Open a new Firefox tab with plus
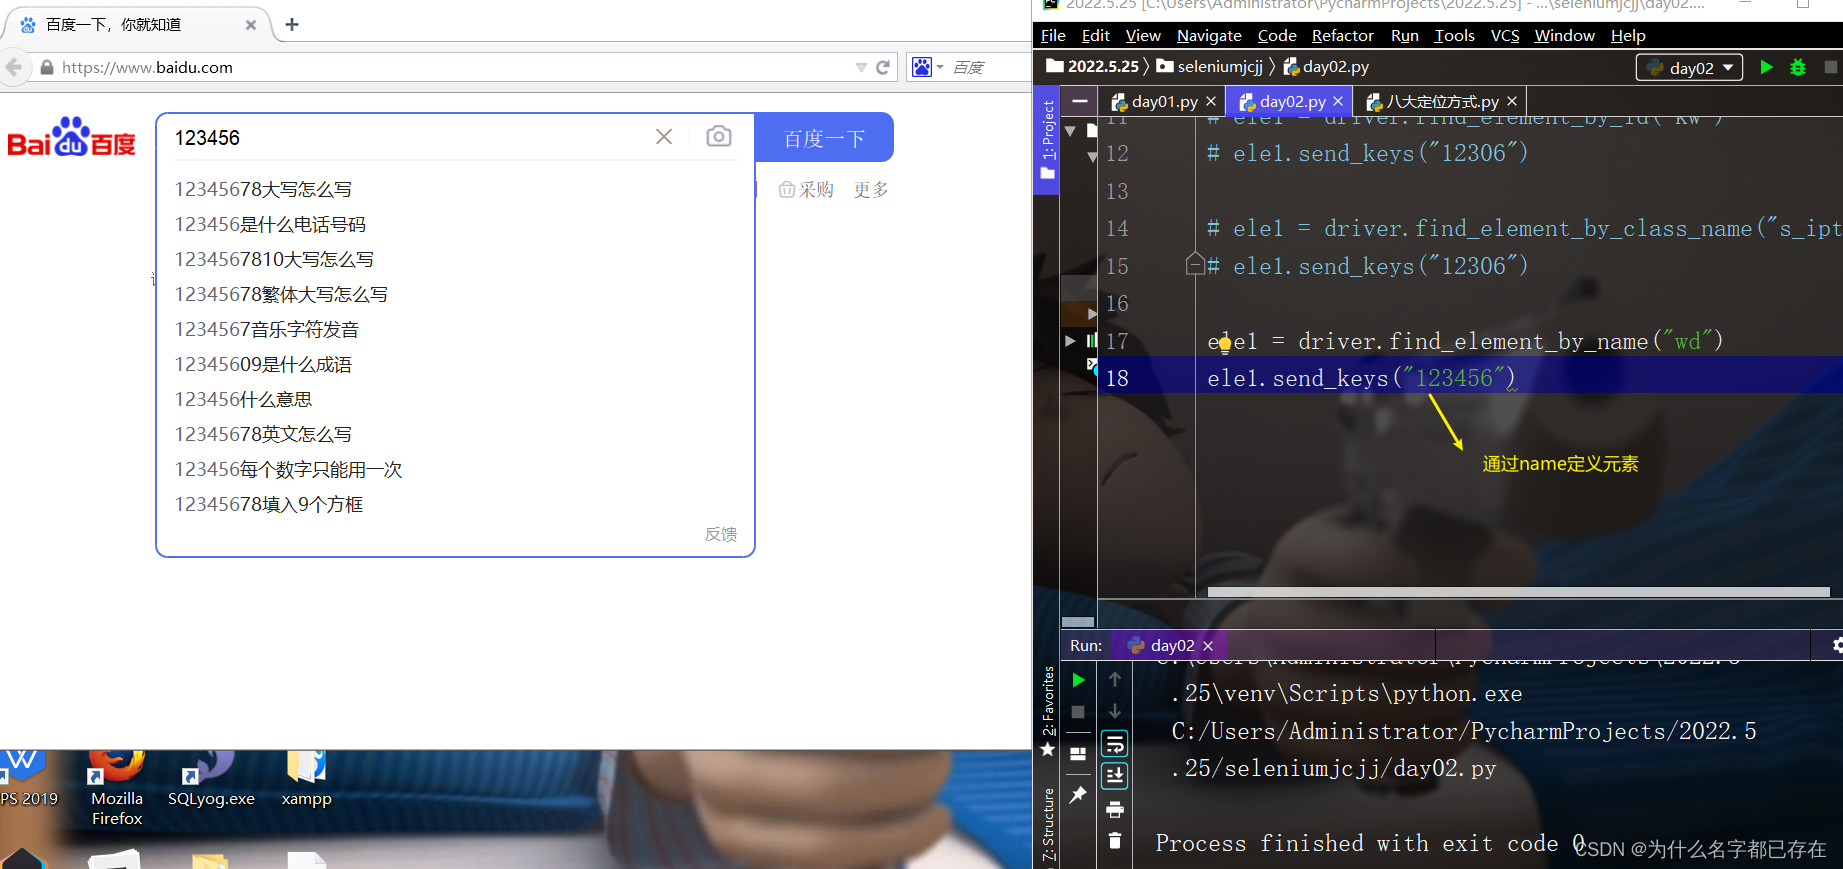Image resolution: width=1843 pixels, height=869 pixels. click(x=292, y=24)
